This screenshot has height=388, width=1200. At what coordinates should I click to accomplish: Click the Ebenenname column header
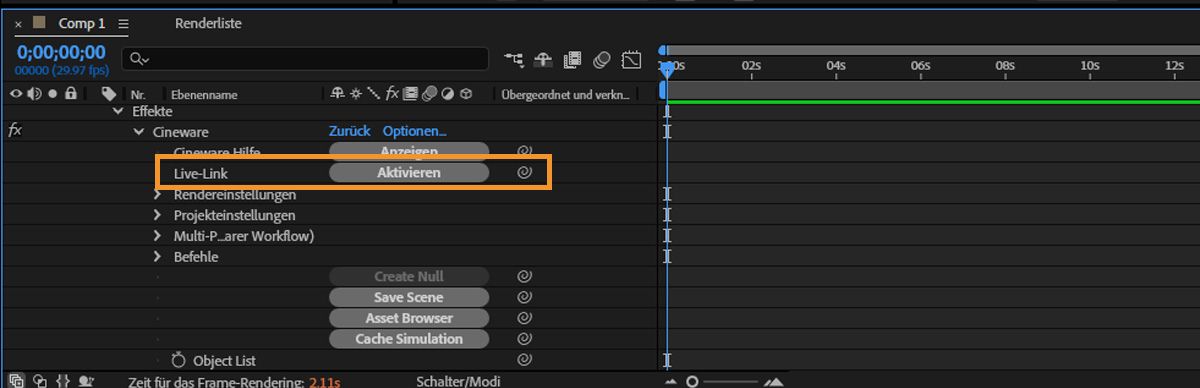(204, 95)
